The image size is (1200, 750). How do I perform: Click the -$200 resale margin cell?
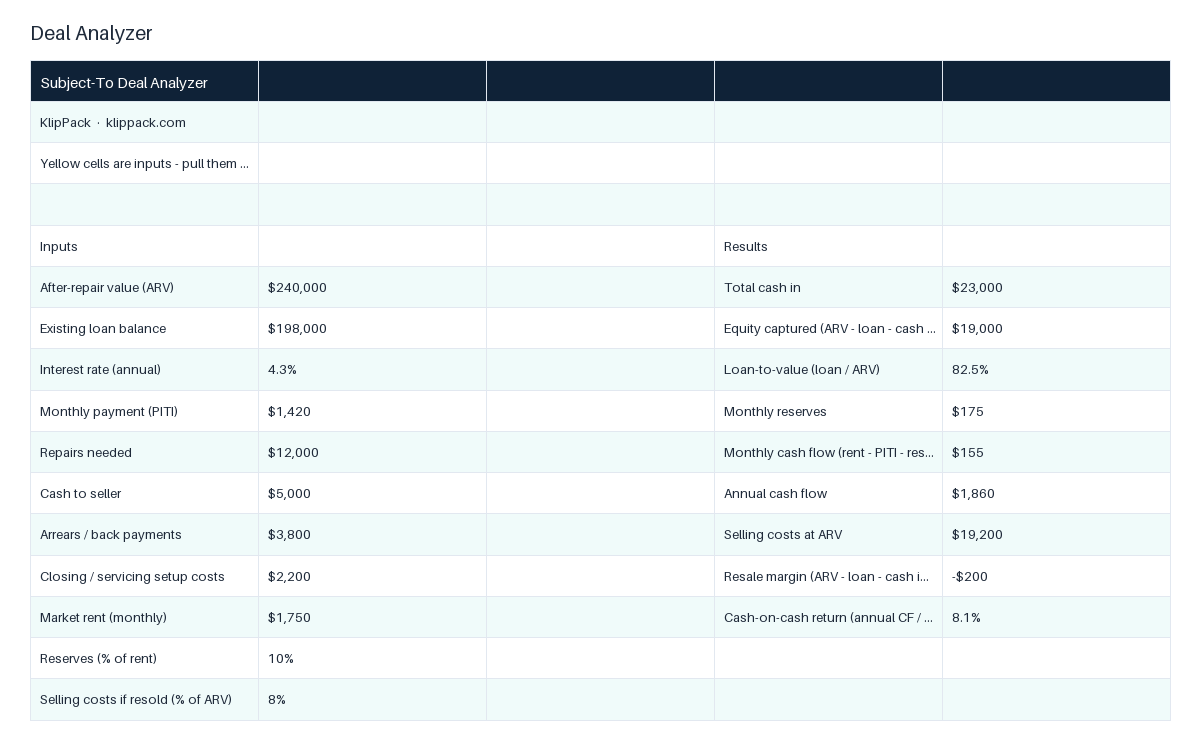point(1056,576)
